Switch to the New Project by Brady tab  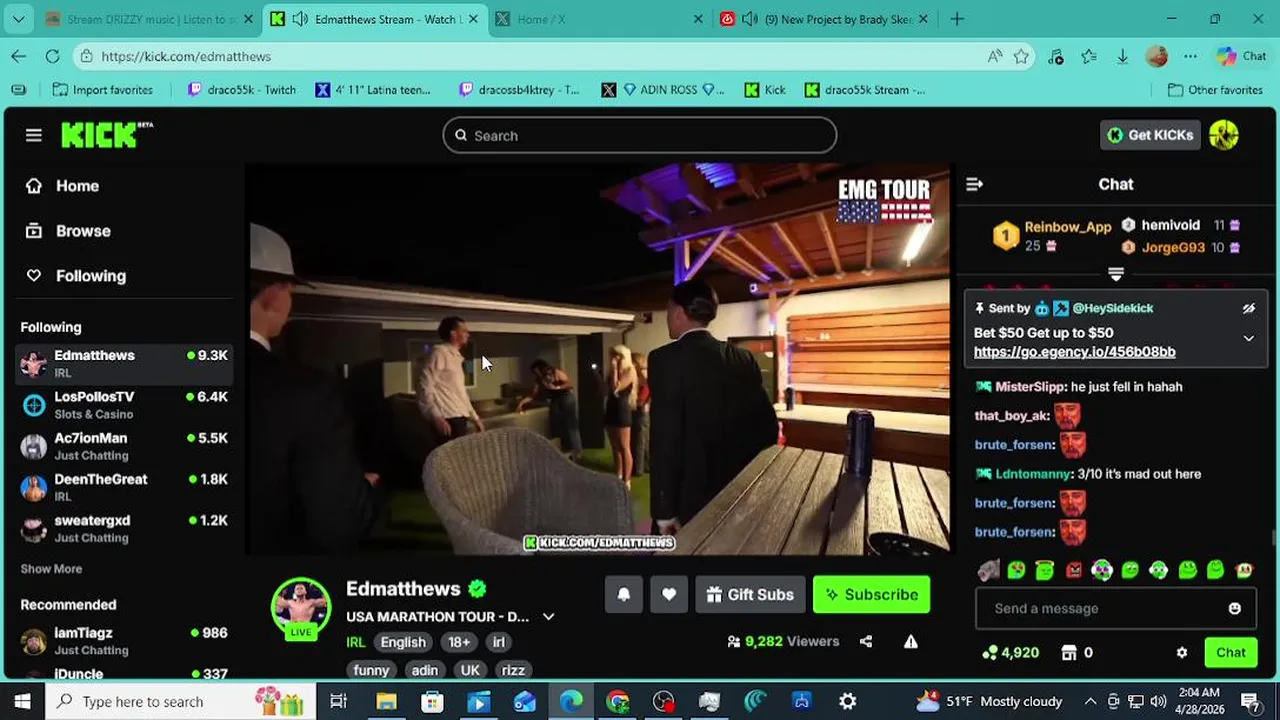(826, 19)
